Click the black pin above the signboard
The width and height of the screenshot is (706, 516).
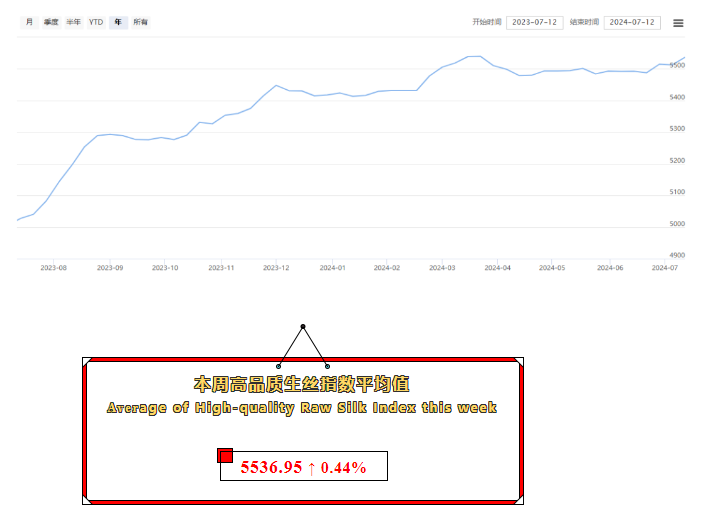(x=303, y=327)
